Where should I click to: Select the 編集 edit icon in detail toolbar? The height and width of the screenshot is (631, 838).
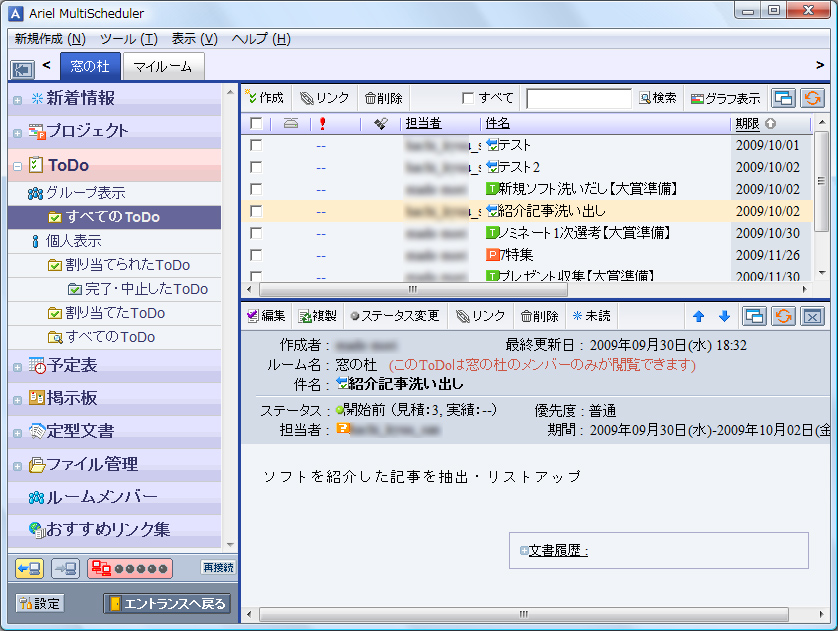(269, 316)
